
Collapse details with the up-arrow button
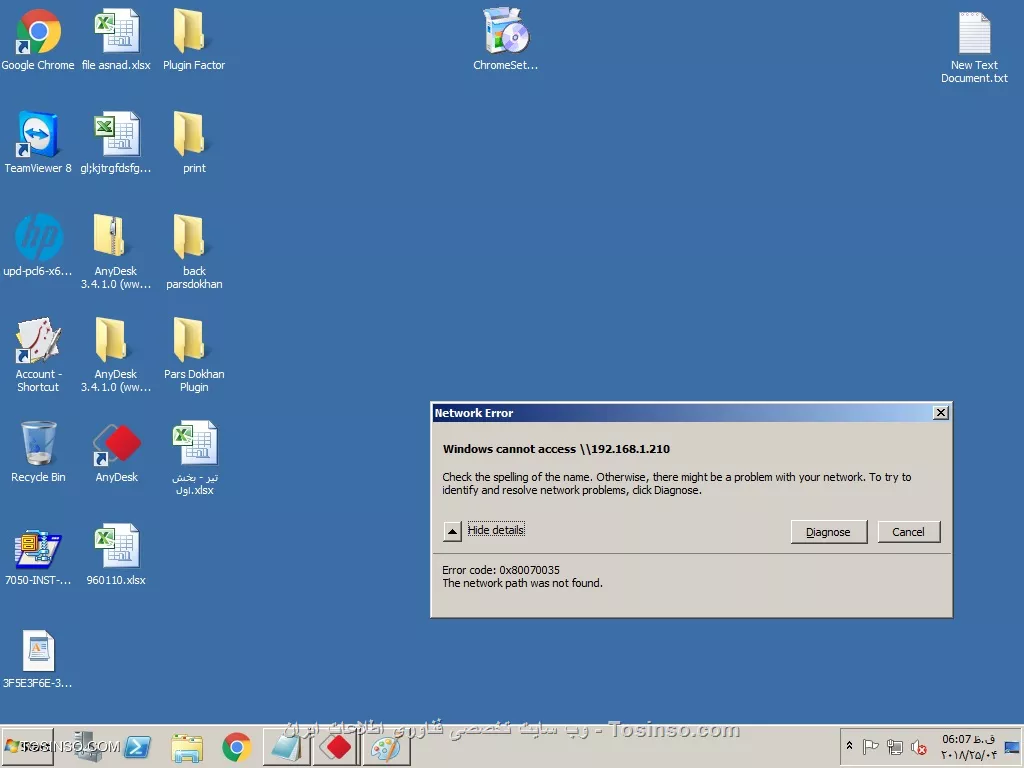point(452,531)
